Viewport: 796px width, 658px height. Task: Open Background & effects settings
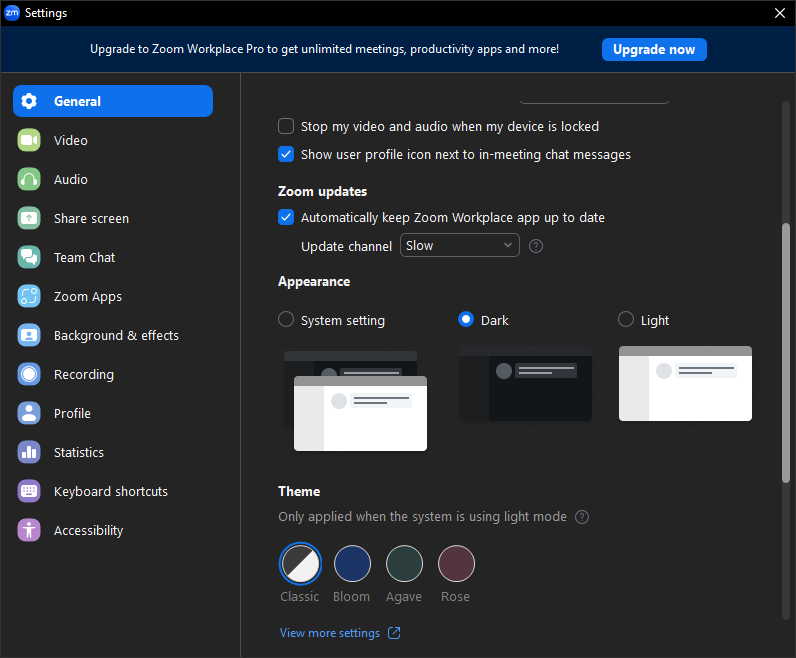pos(113,335)
